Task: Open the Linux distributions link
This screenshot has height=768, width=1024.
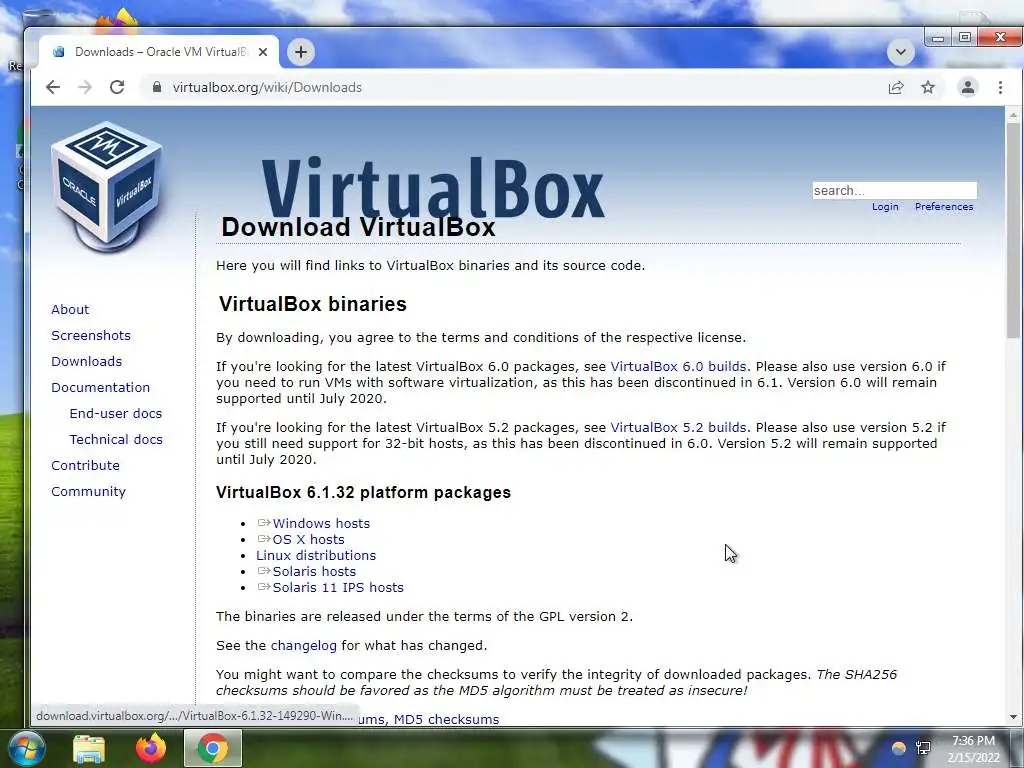Action: [x=315, y=556]
